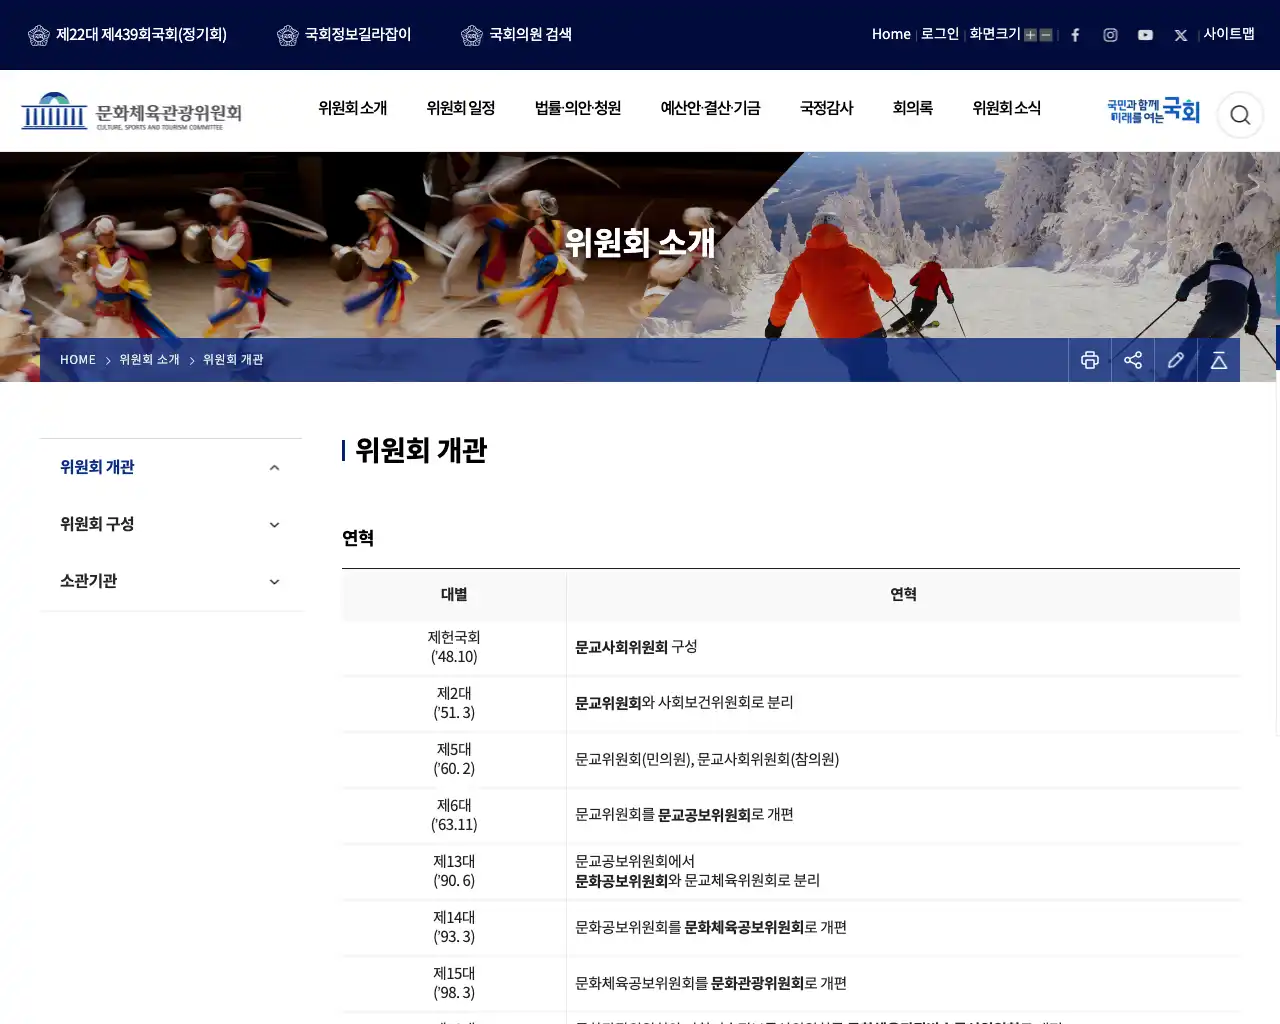Click HOME in the breadcrumb
This screenshot has height=1024, width=1280.
(x=78, y=360)
